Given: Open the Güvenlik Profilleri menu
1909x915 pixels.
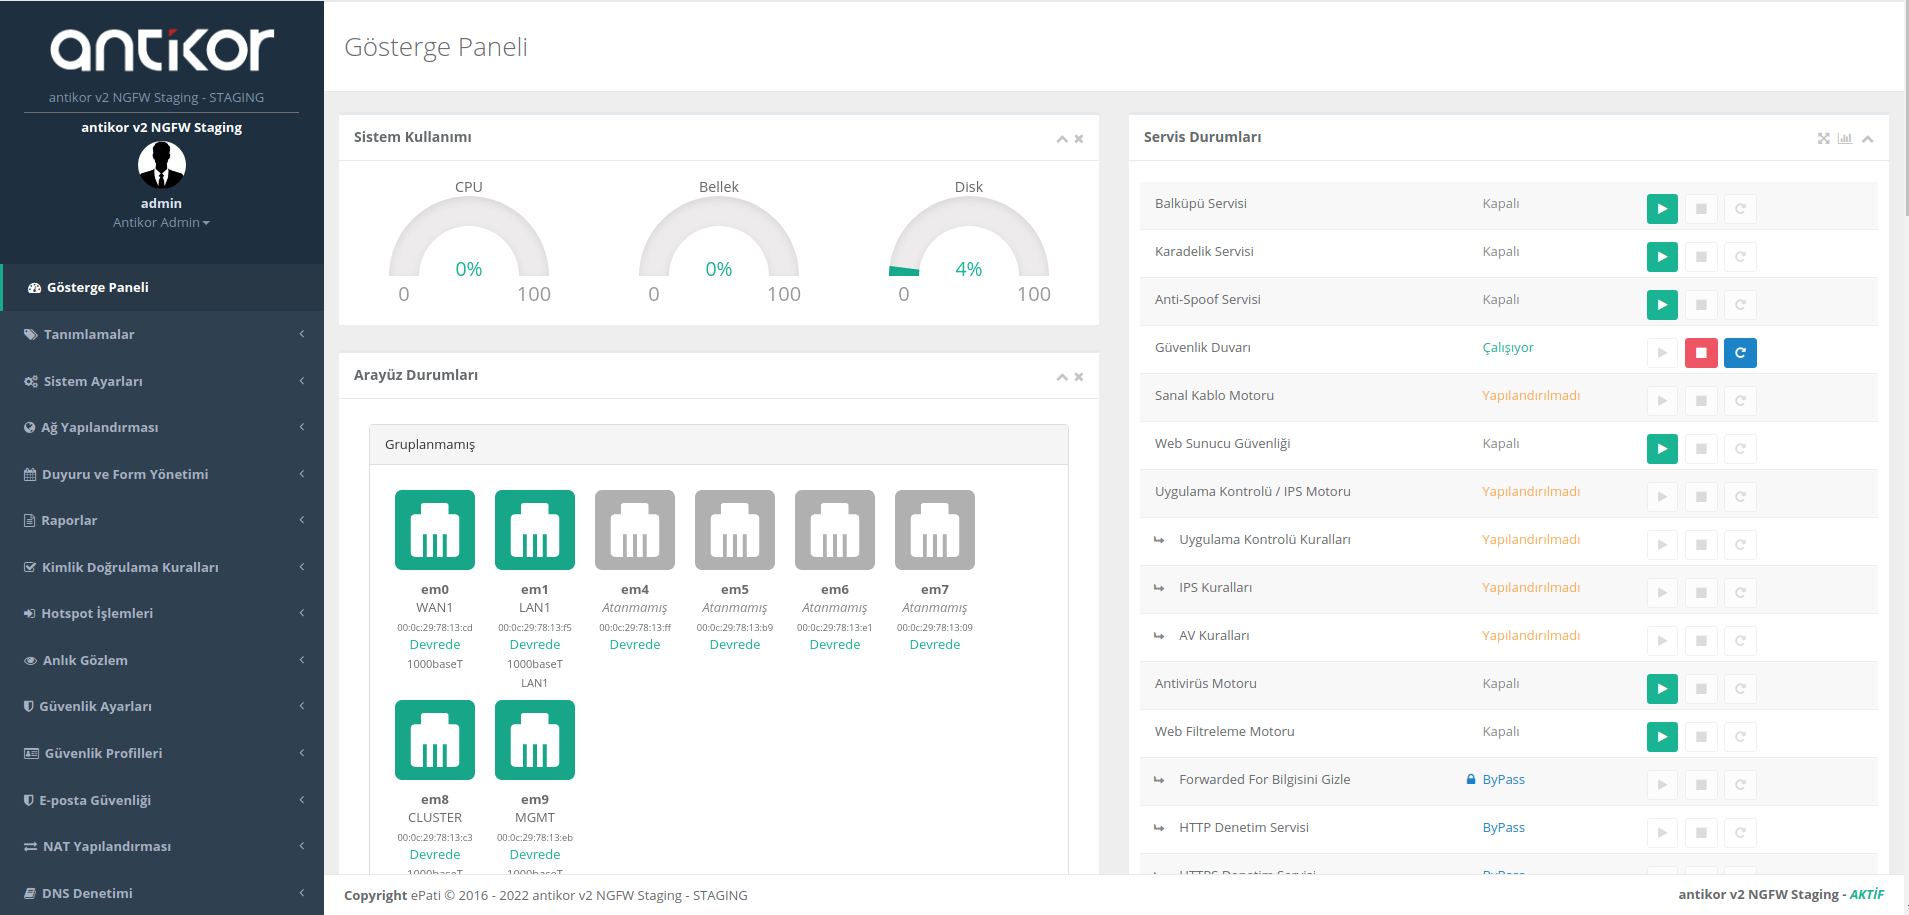Looking at the screenshot, I should 162,753.
